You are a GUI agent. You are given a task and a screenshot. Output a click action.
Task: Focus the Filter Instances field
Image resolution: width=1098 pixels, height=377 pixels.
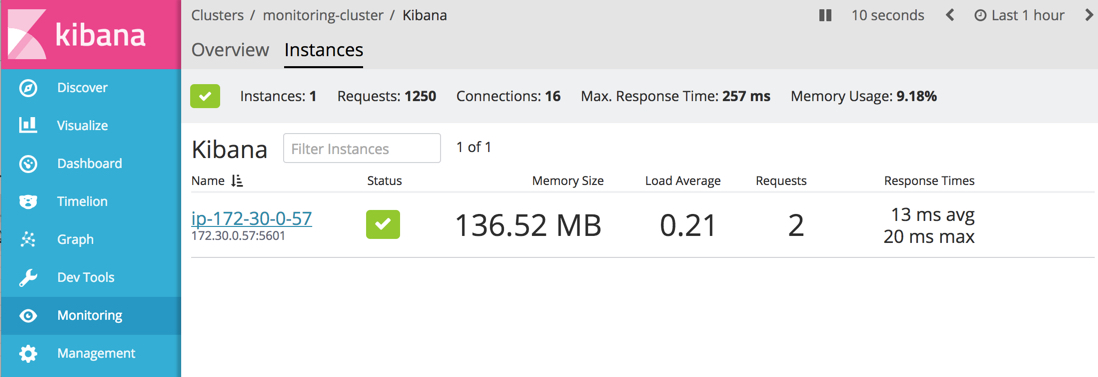tap(362, 148)
